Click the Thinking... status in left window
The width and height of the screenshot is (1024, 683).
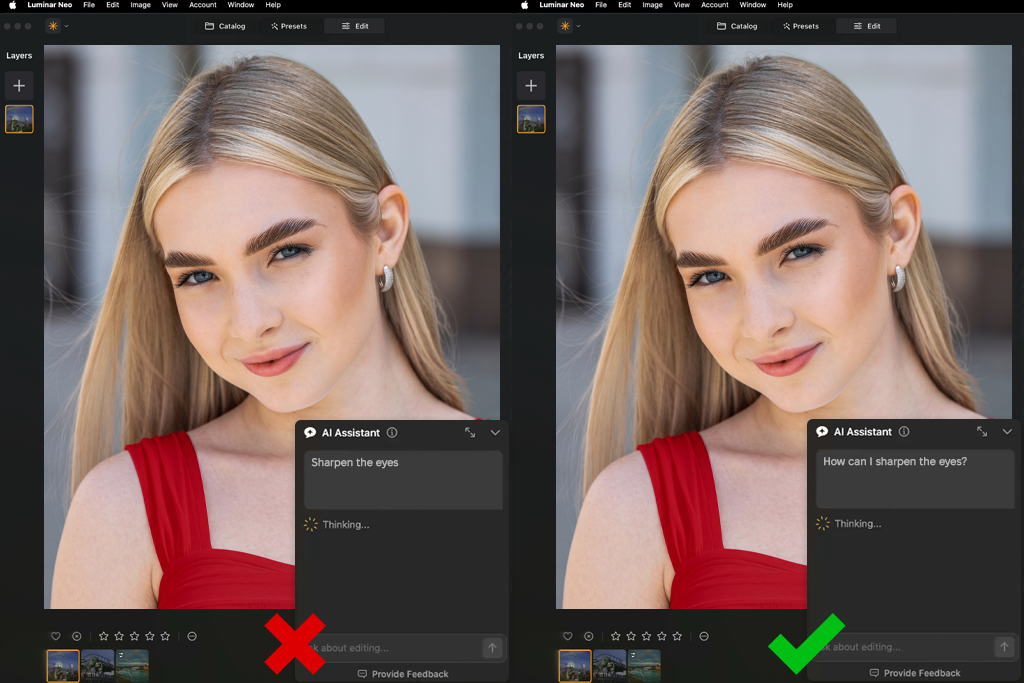tap(345, 524)
